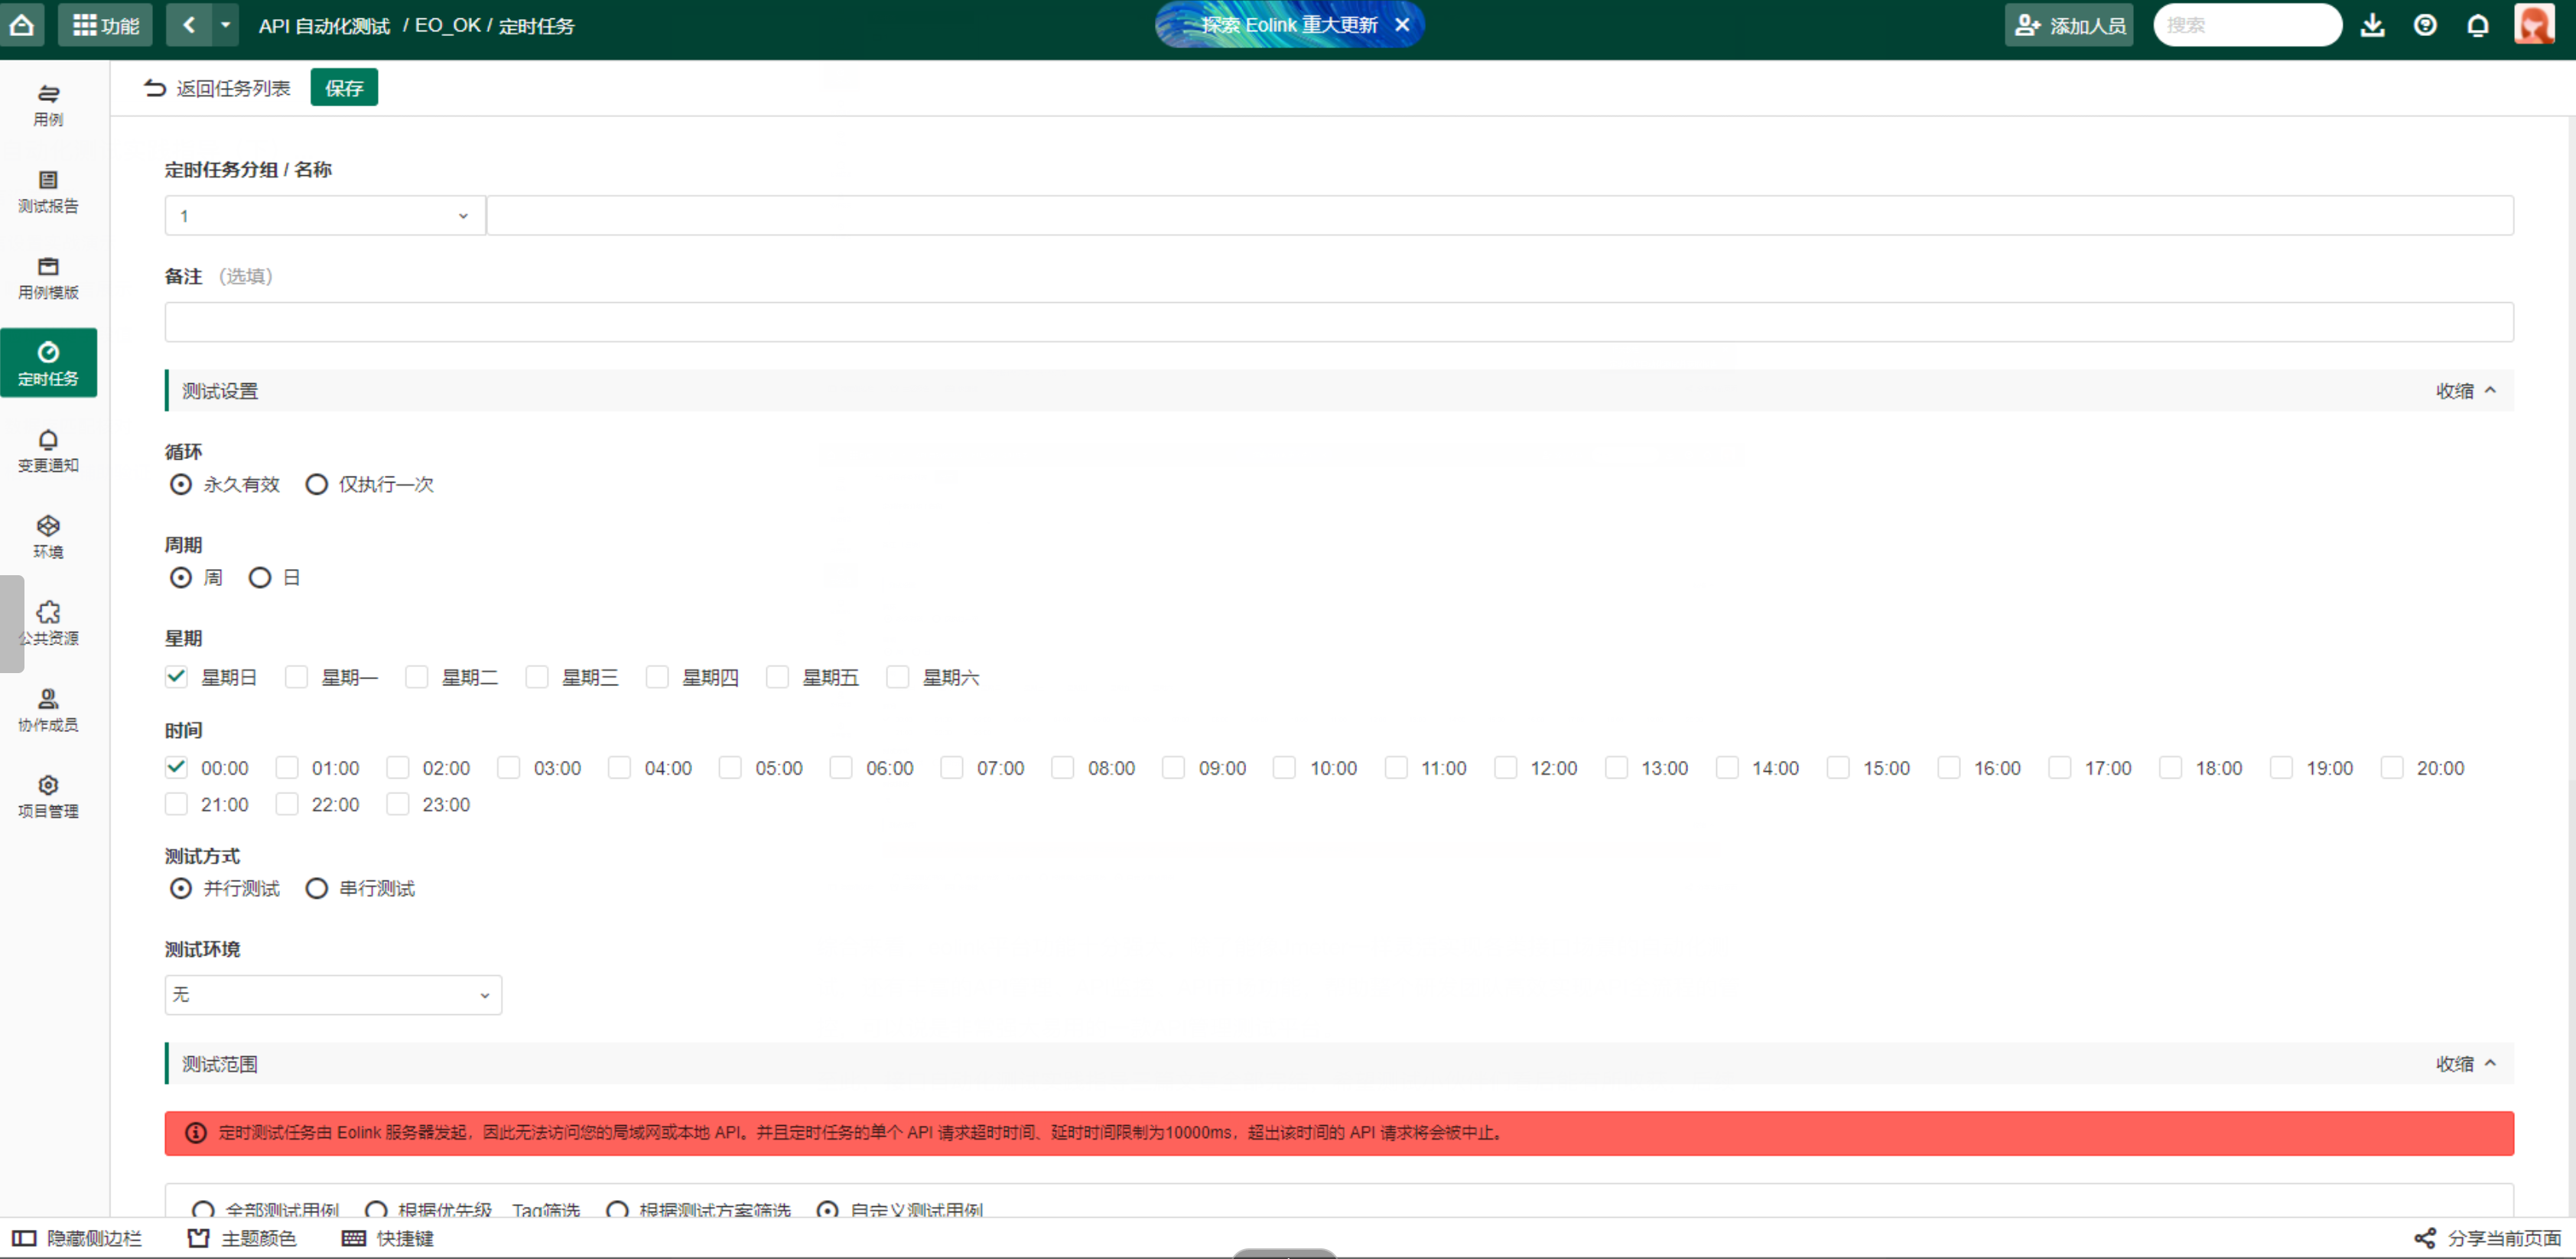
Task: Click the 支更通知 sidebar icon
Action: coord(47,451)
